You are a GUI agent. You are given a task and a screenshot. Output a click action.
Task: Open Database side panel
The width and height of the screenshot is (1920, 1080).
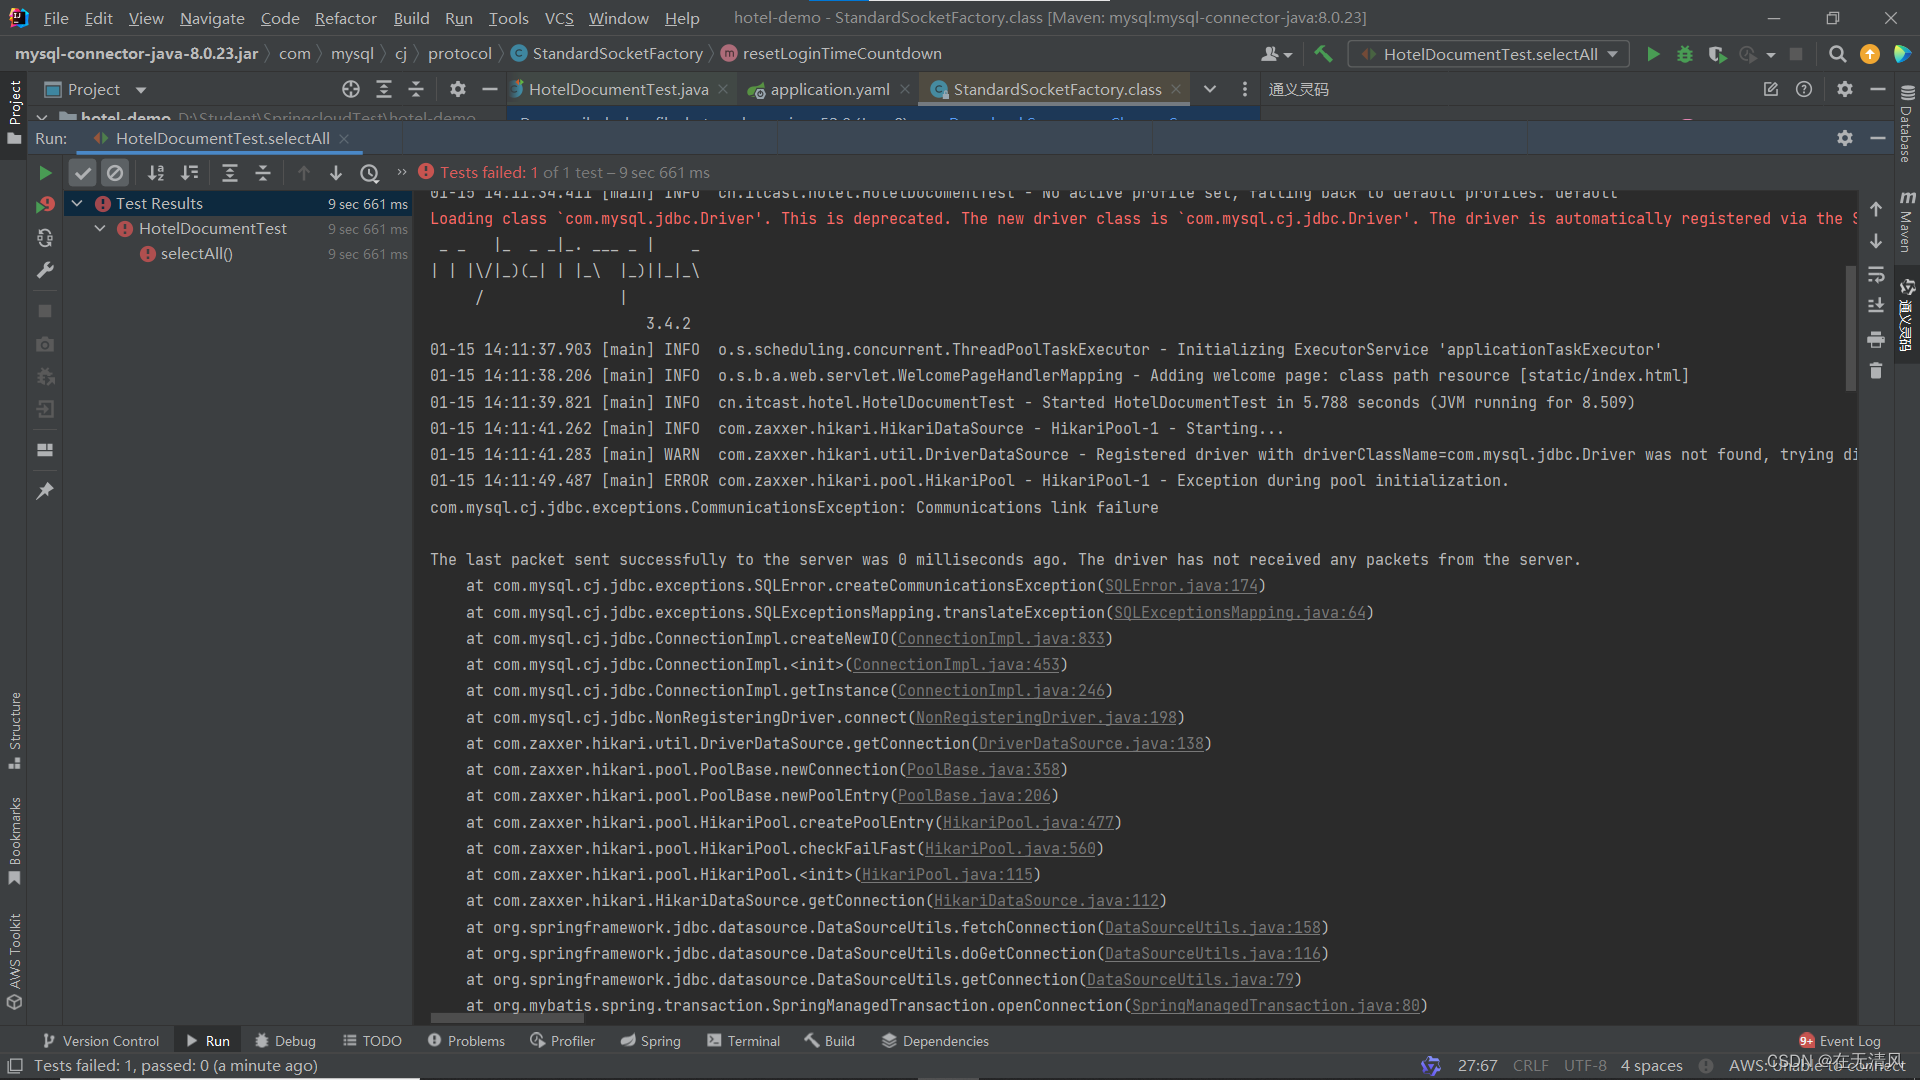tap(1906, 124)
